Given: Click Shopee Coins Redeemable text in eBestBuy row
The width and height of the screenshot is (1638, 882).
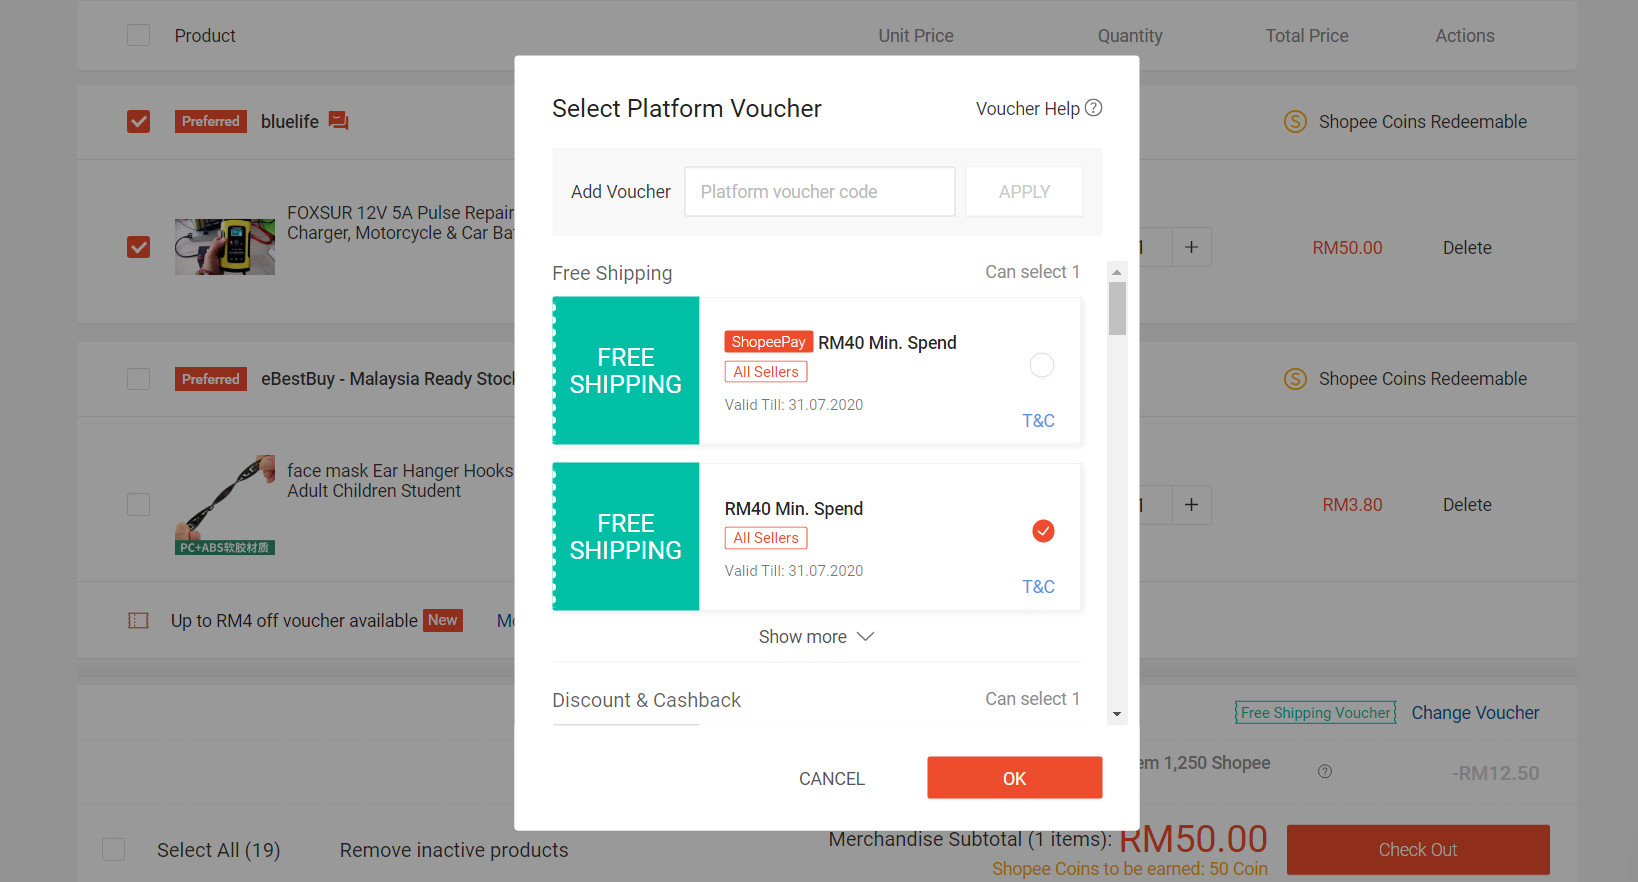Looking at the screenshot, I should coord(1423,379).
